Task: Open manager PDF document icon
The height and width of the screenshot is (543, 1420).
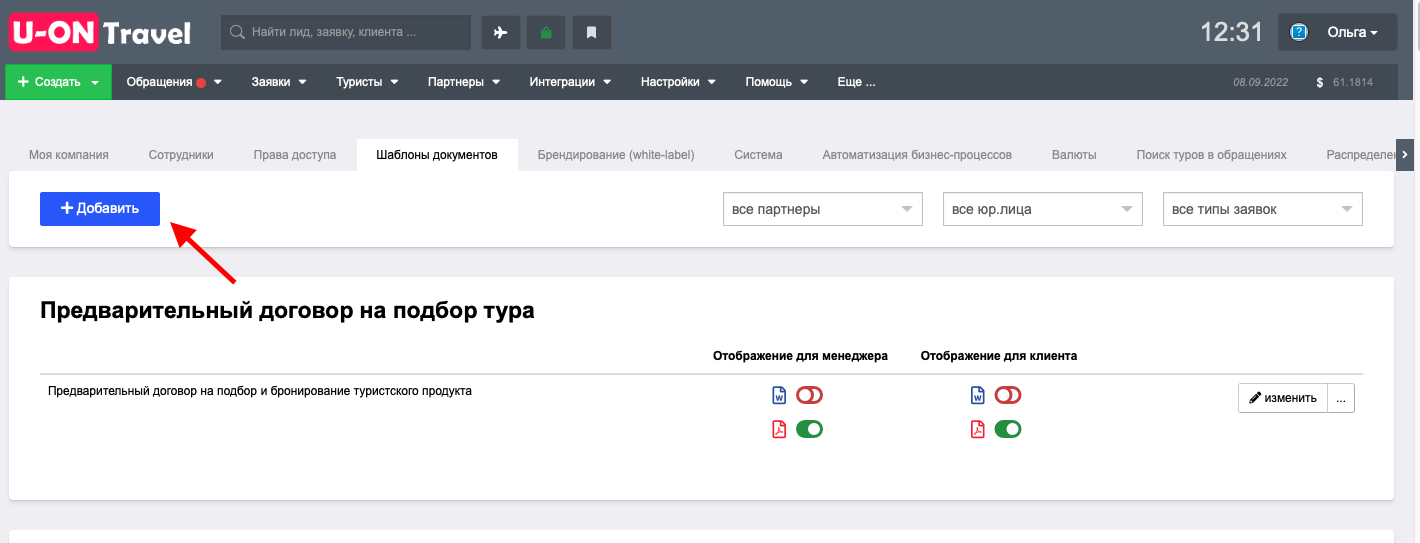Action: pyautogui.click(x=779, y=429)
